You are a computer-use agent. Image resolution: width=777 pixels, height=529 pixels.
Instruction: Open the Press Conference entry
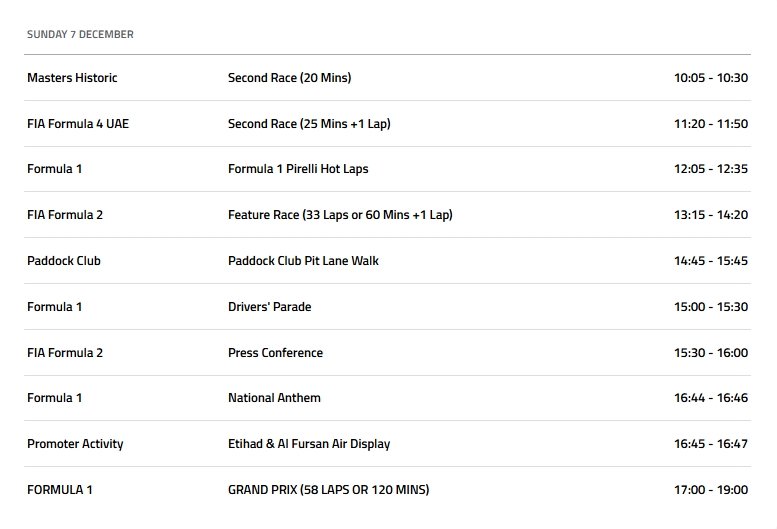275,353
